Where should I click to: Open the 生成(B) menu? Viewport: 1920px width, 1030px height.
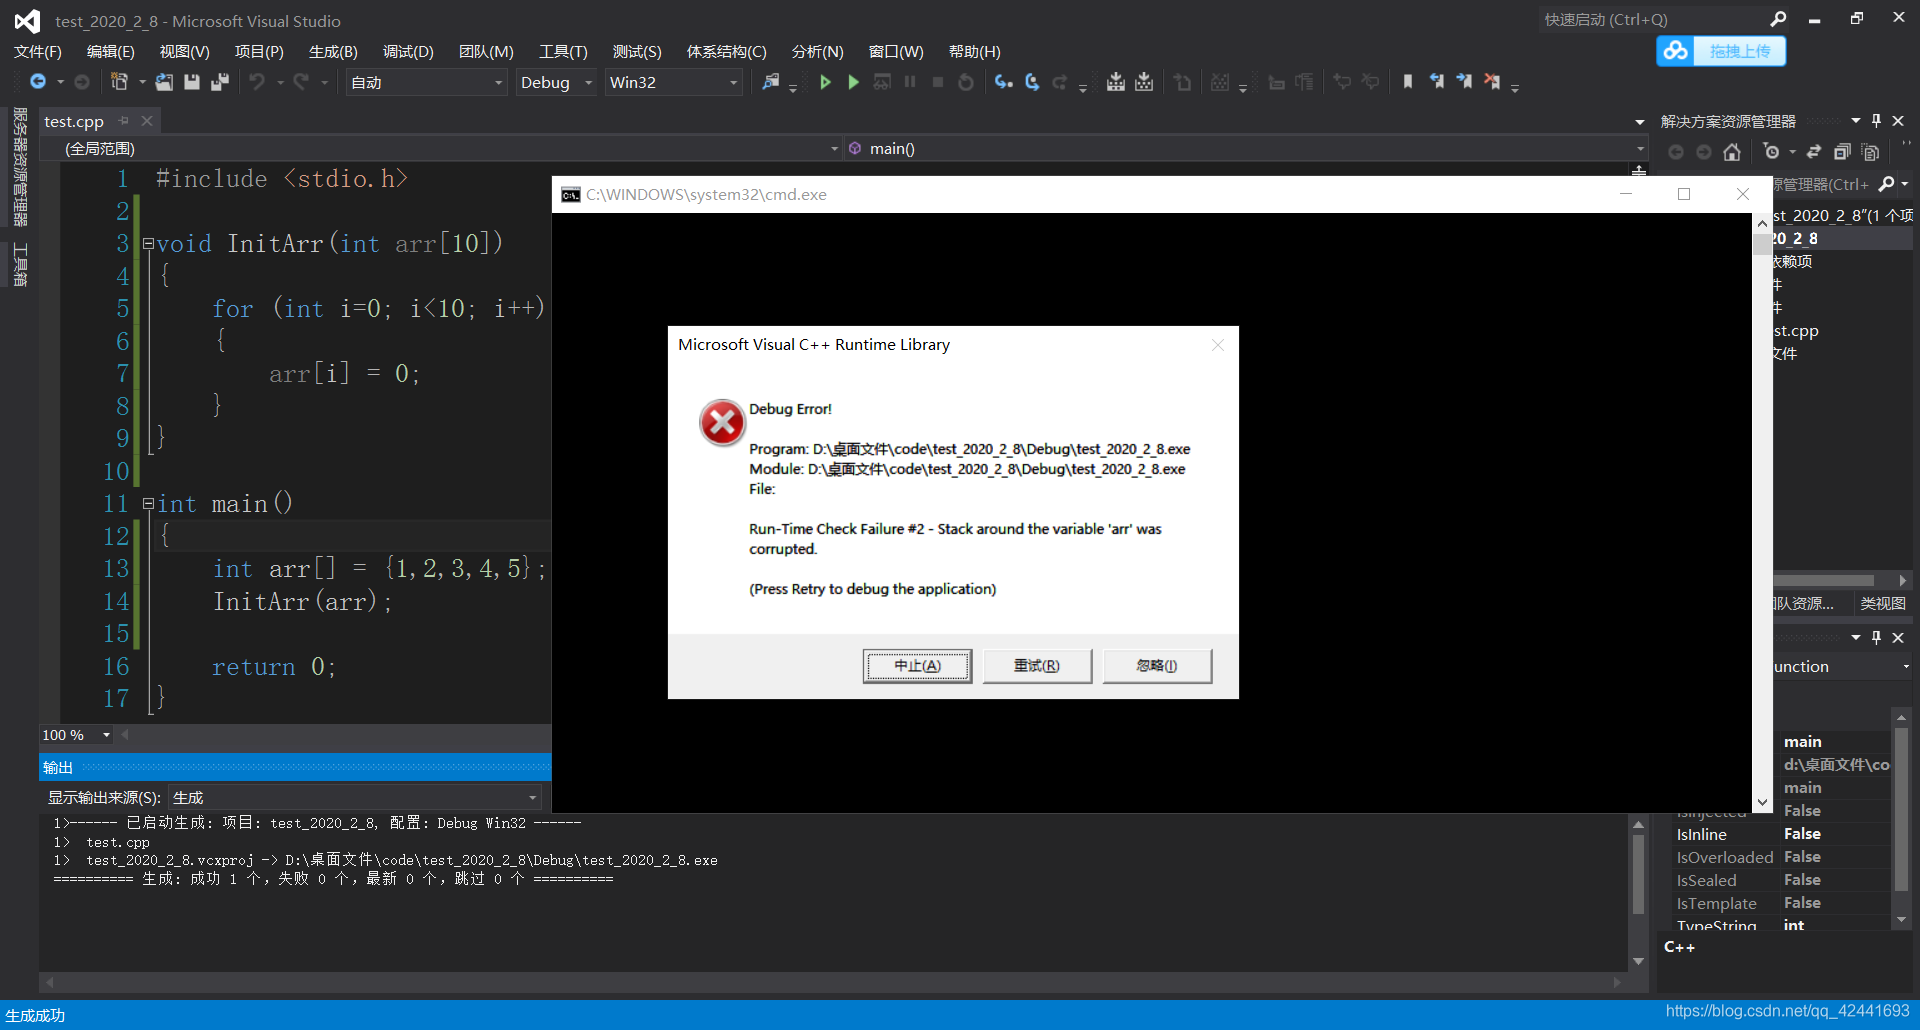[x=333, y=52]
